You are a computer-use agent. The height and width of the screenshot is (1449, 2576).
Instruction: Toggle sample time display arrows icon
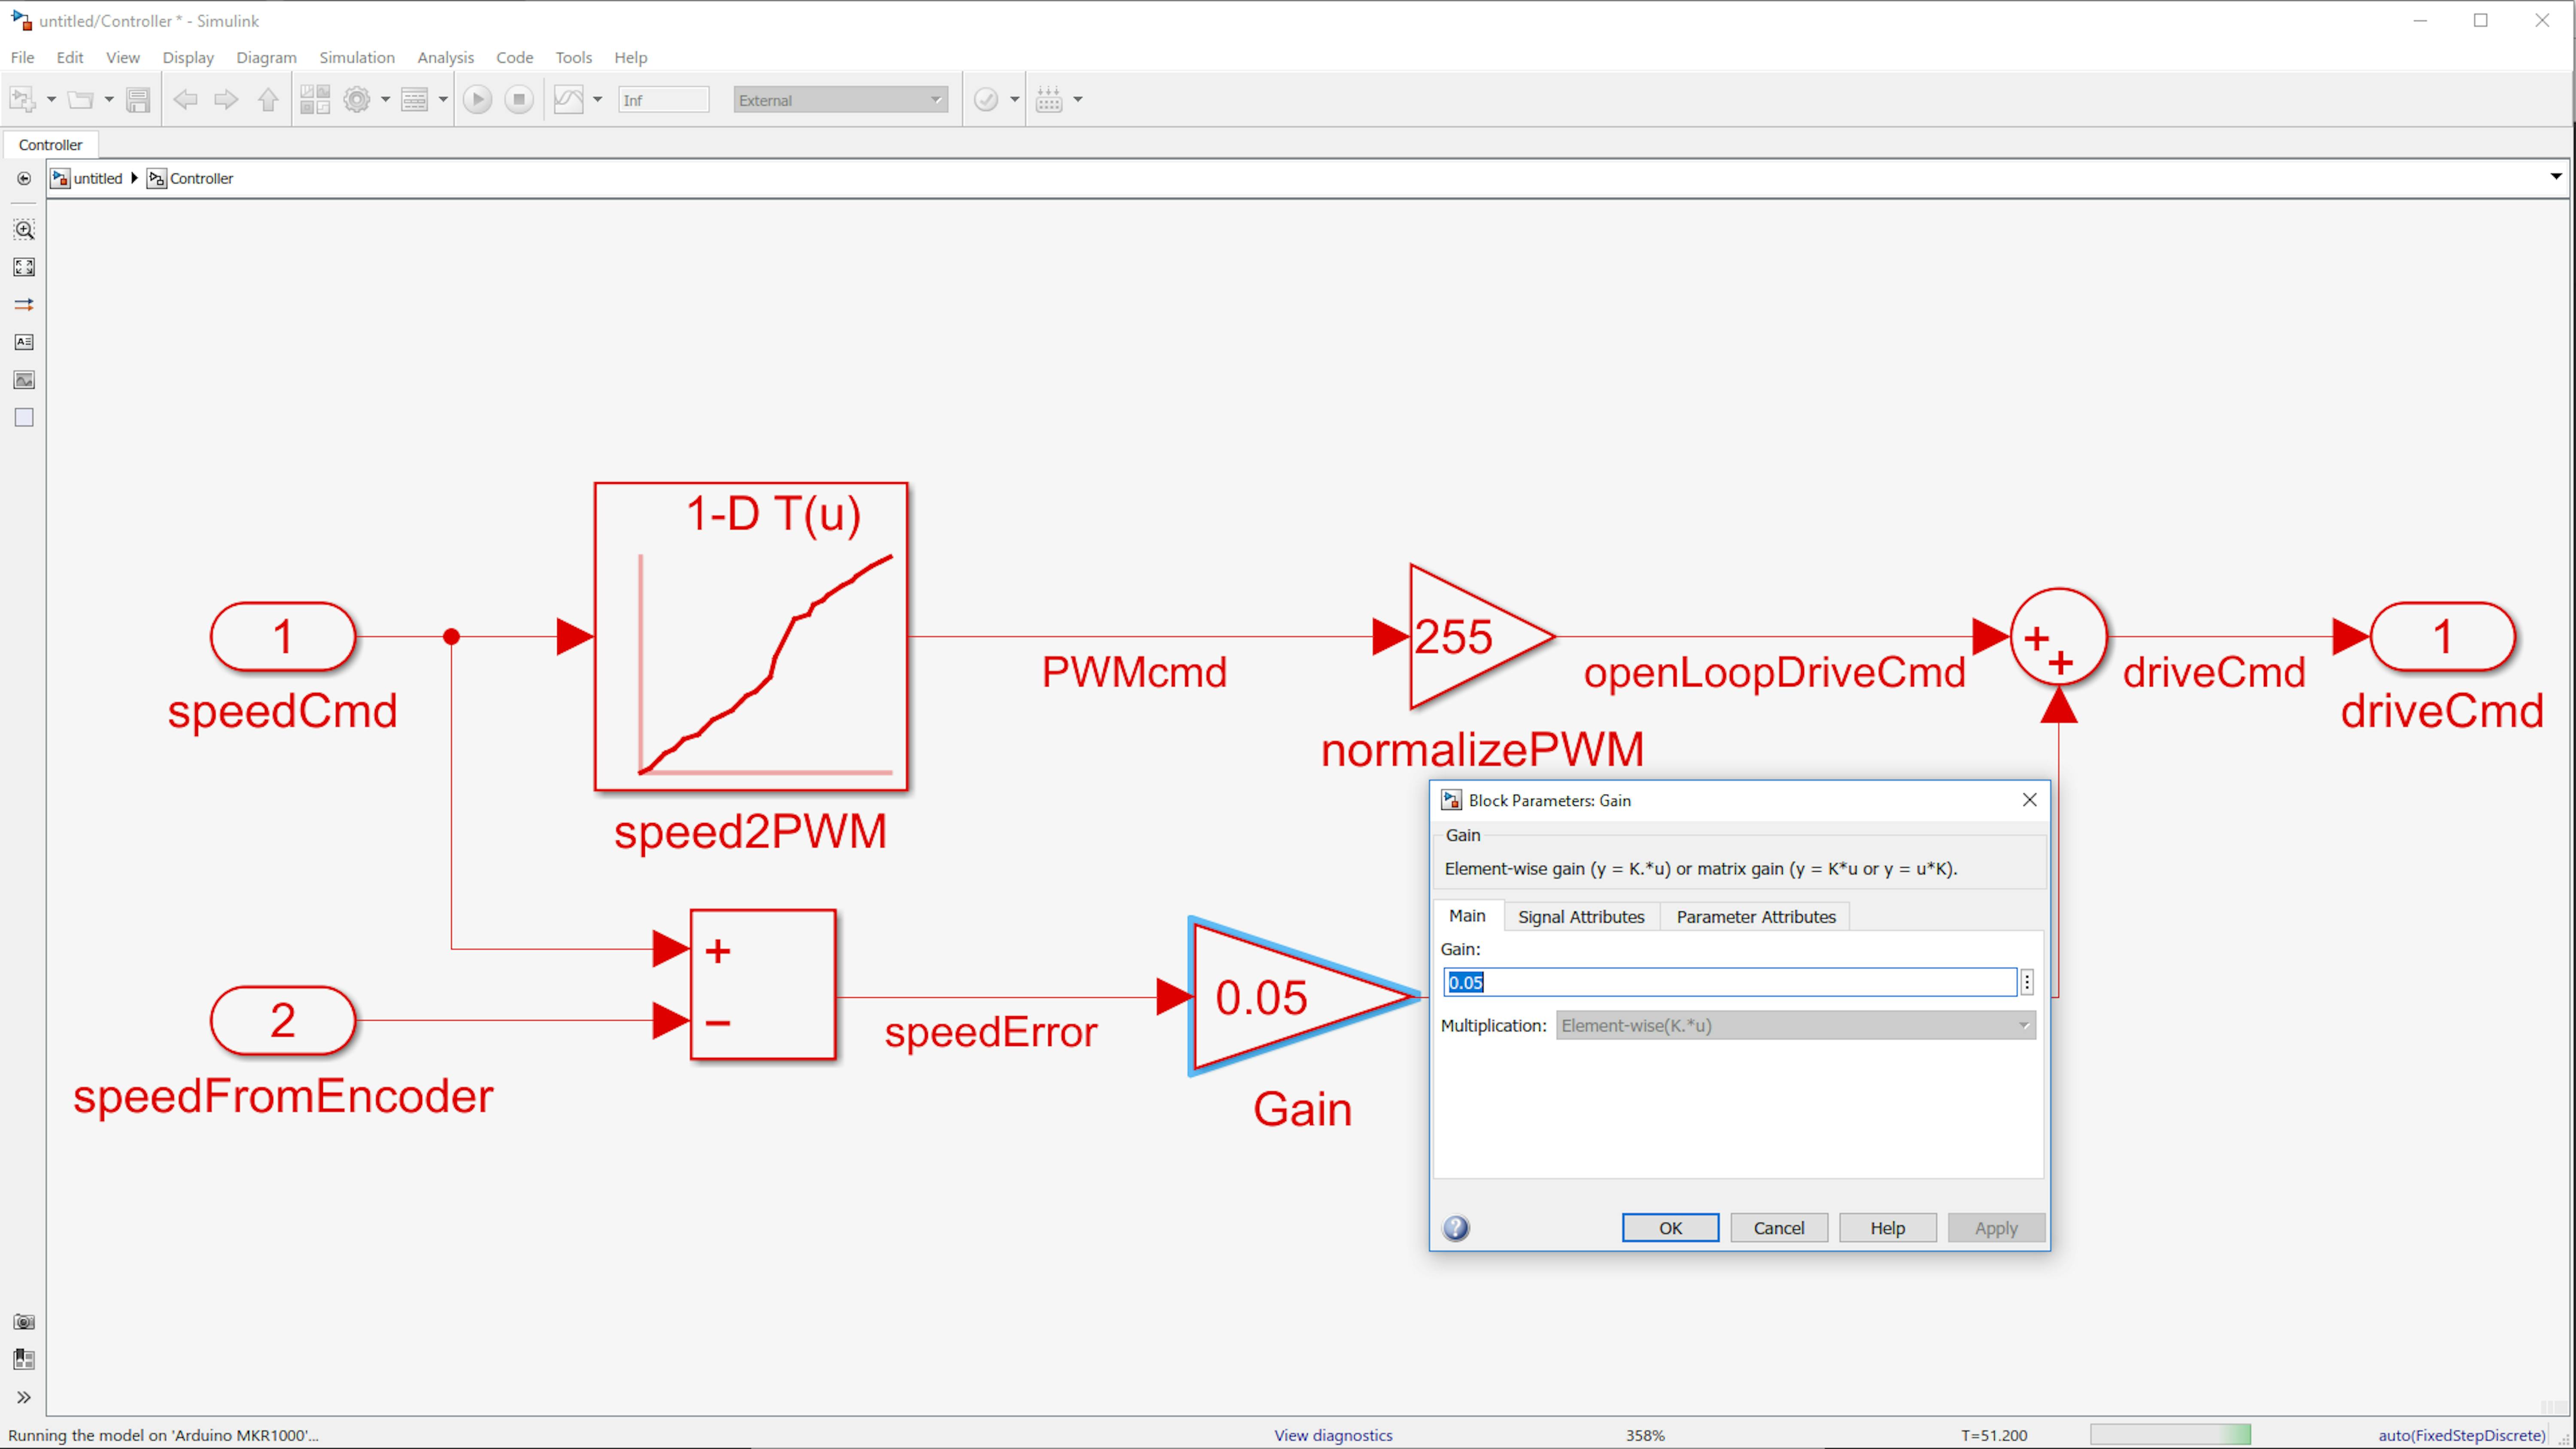24,305
